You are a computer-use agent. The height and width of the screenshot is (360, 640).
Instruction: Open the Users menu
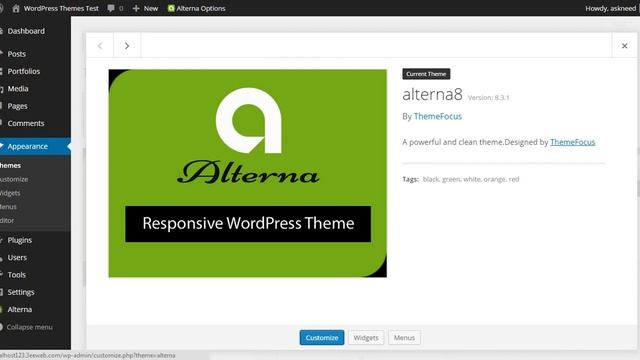coord(17,258)
